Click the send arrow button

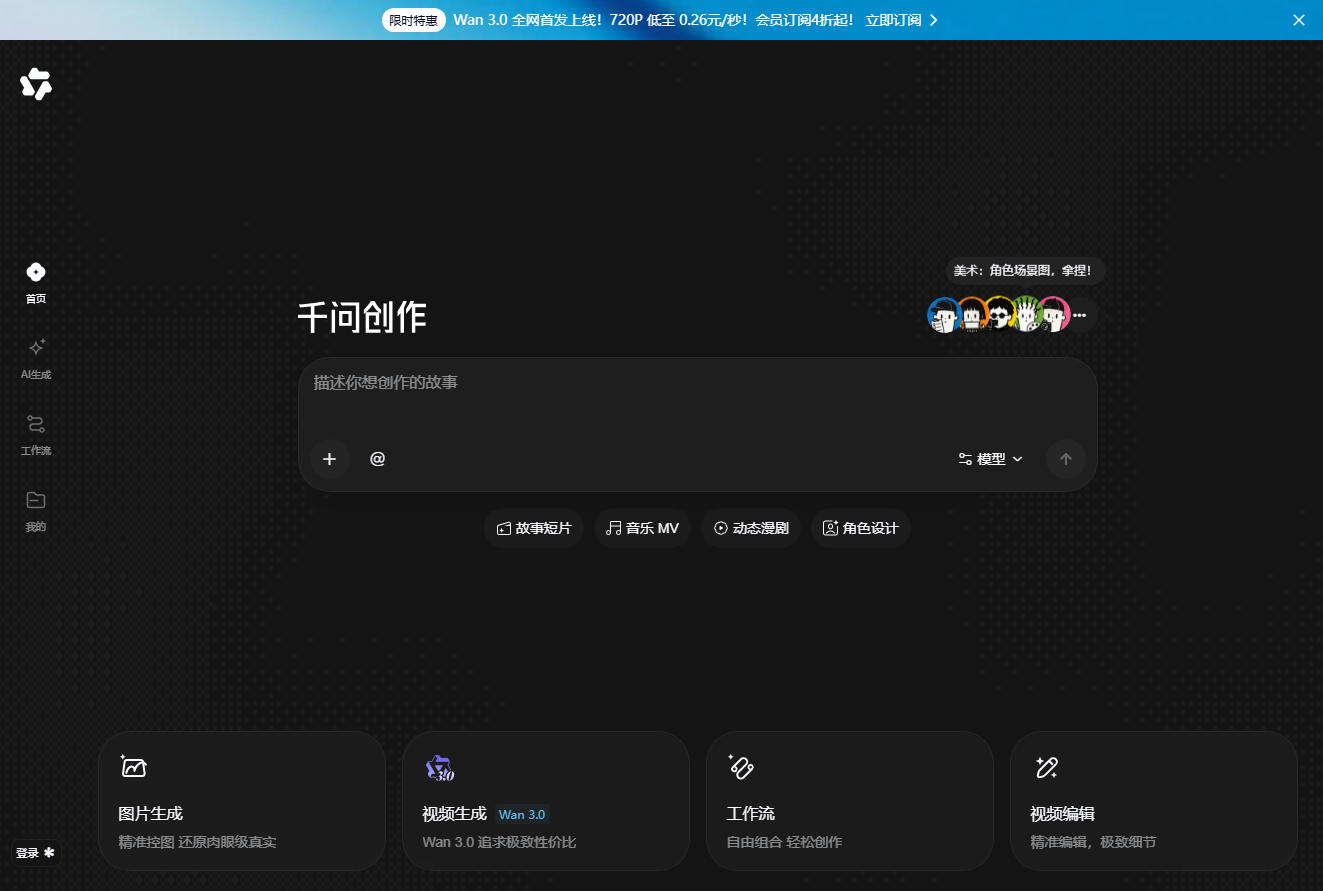click(x=1066, y=459)
